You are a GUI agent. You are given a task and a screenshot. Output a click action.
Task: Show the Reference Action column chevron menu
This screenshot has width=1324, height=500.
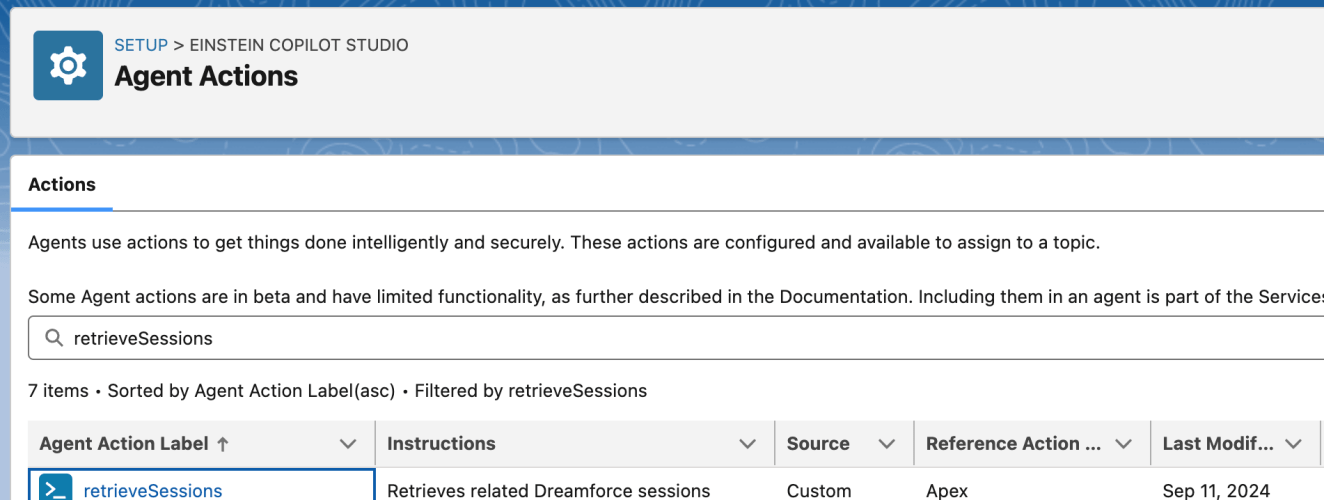pos(1123,444)
